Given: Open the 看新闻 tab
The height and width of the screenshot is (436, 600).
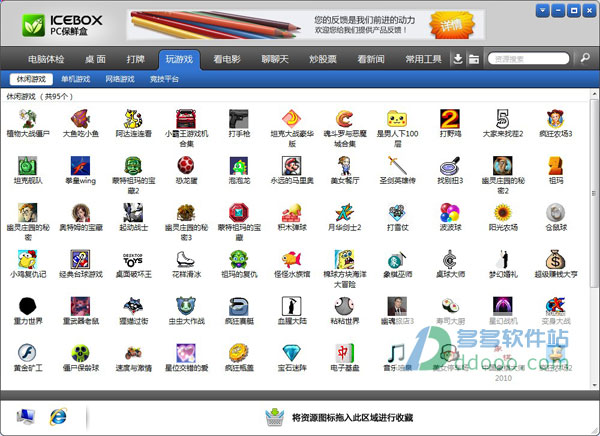Looking at the screenshot, I should (370, 59).
